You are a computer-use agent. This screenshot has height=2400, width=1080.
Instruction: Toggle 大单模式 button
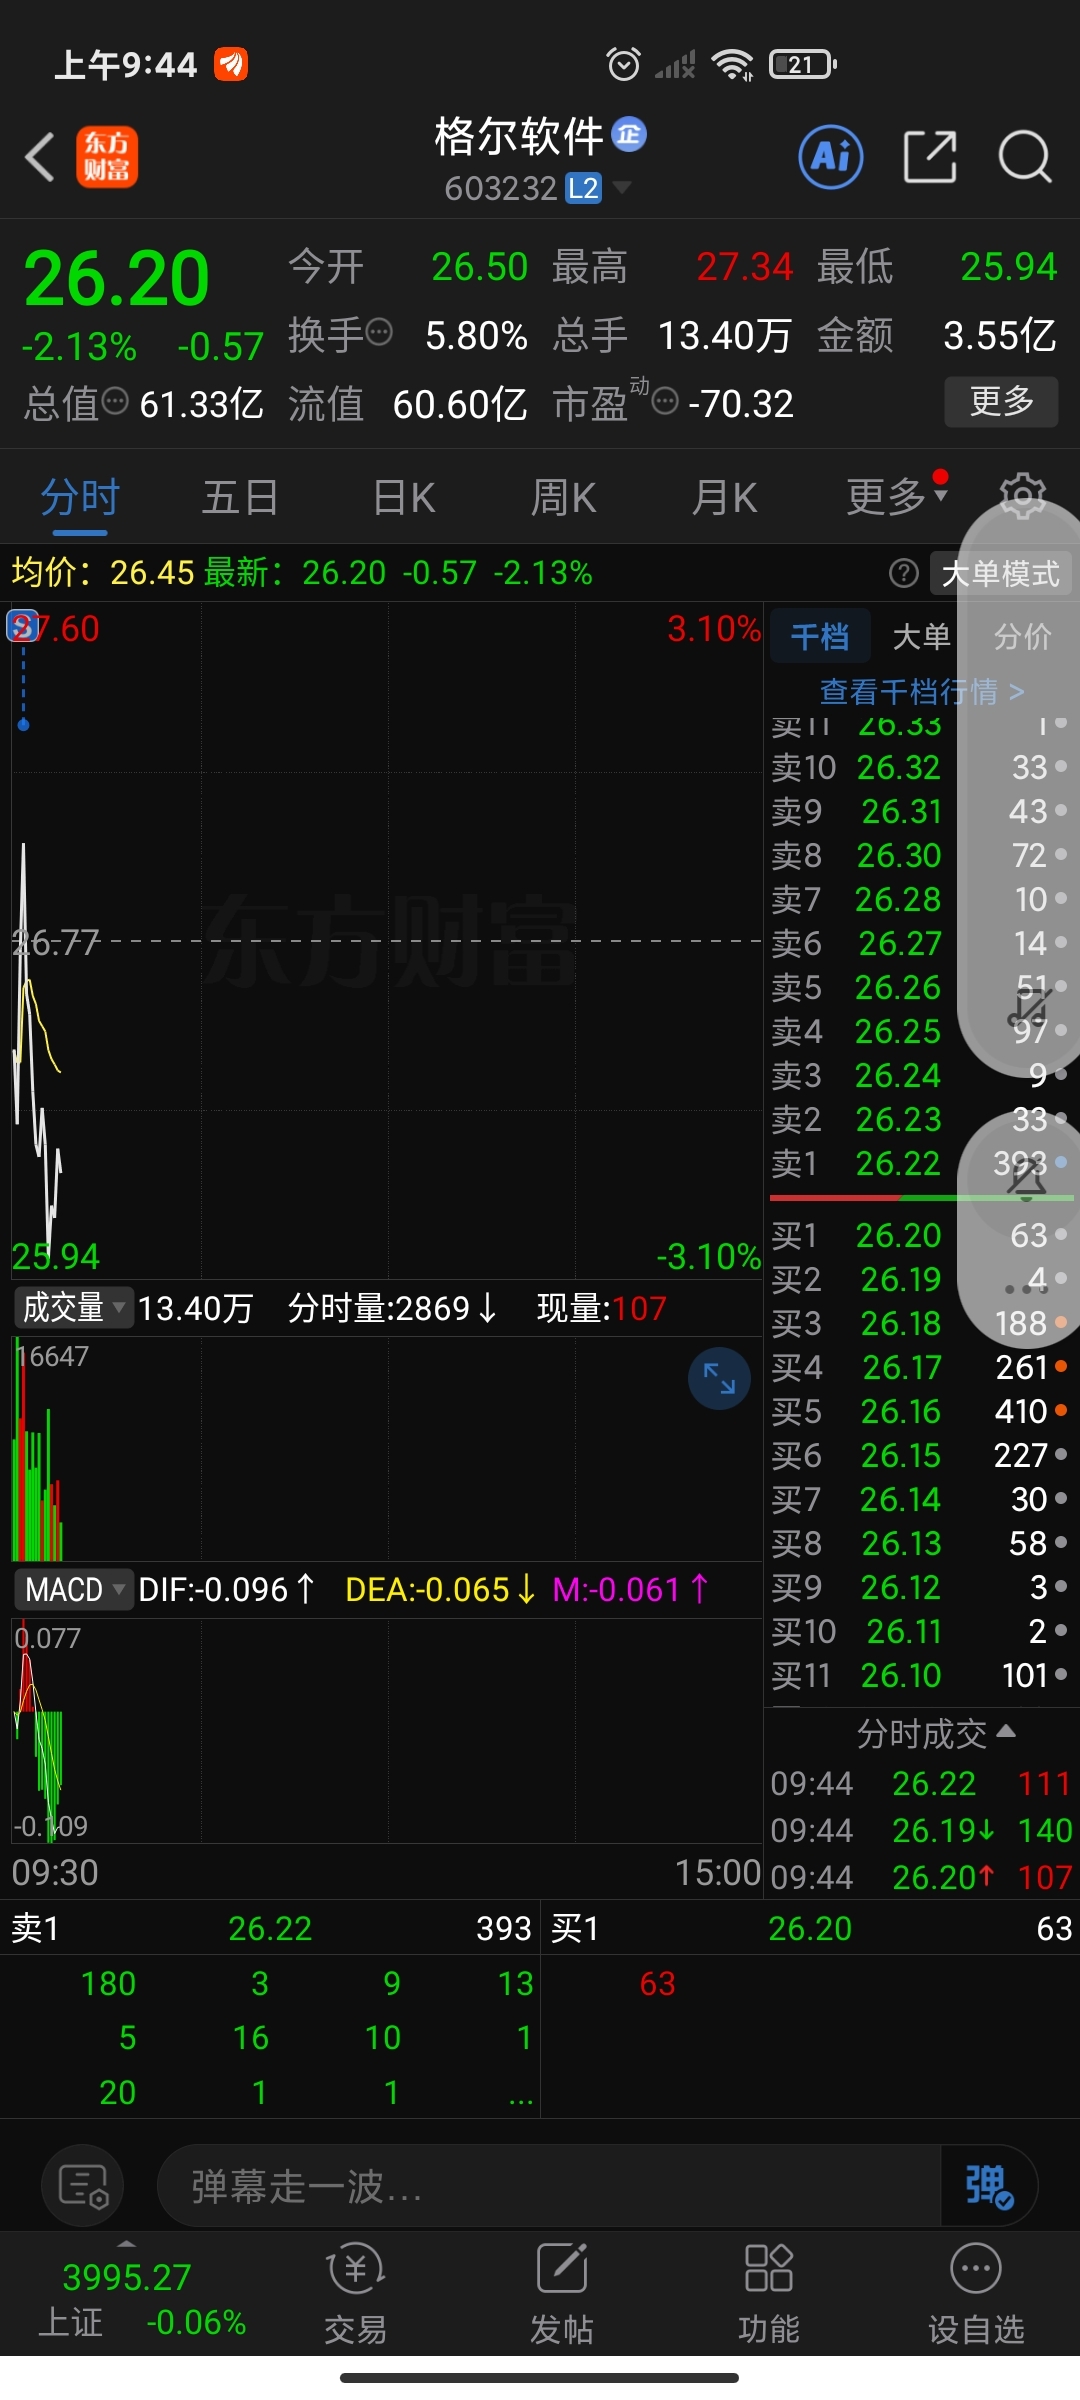tap(1000, 573)
